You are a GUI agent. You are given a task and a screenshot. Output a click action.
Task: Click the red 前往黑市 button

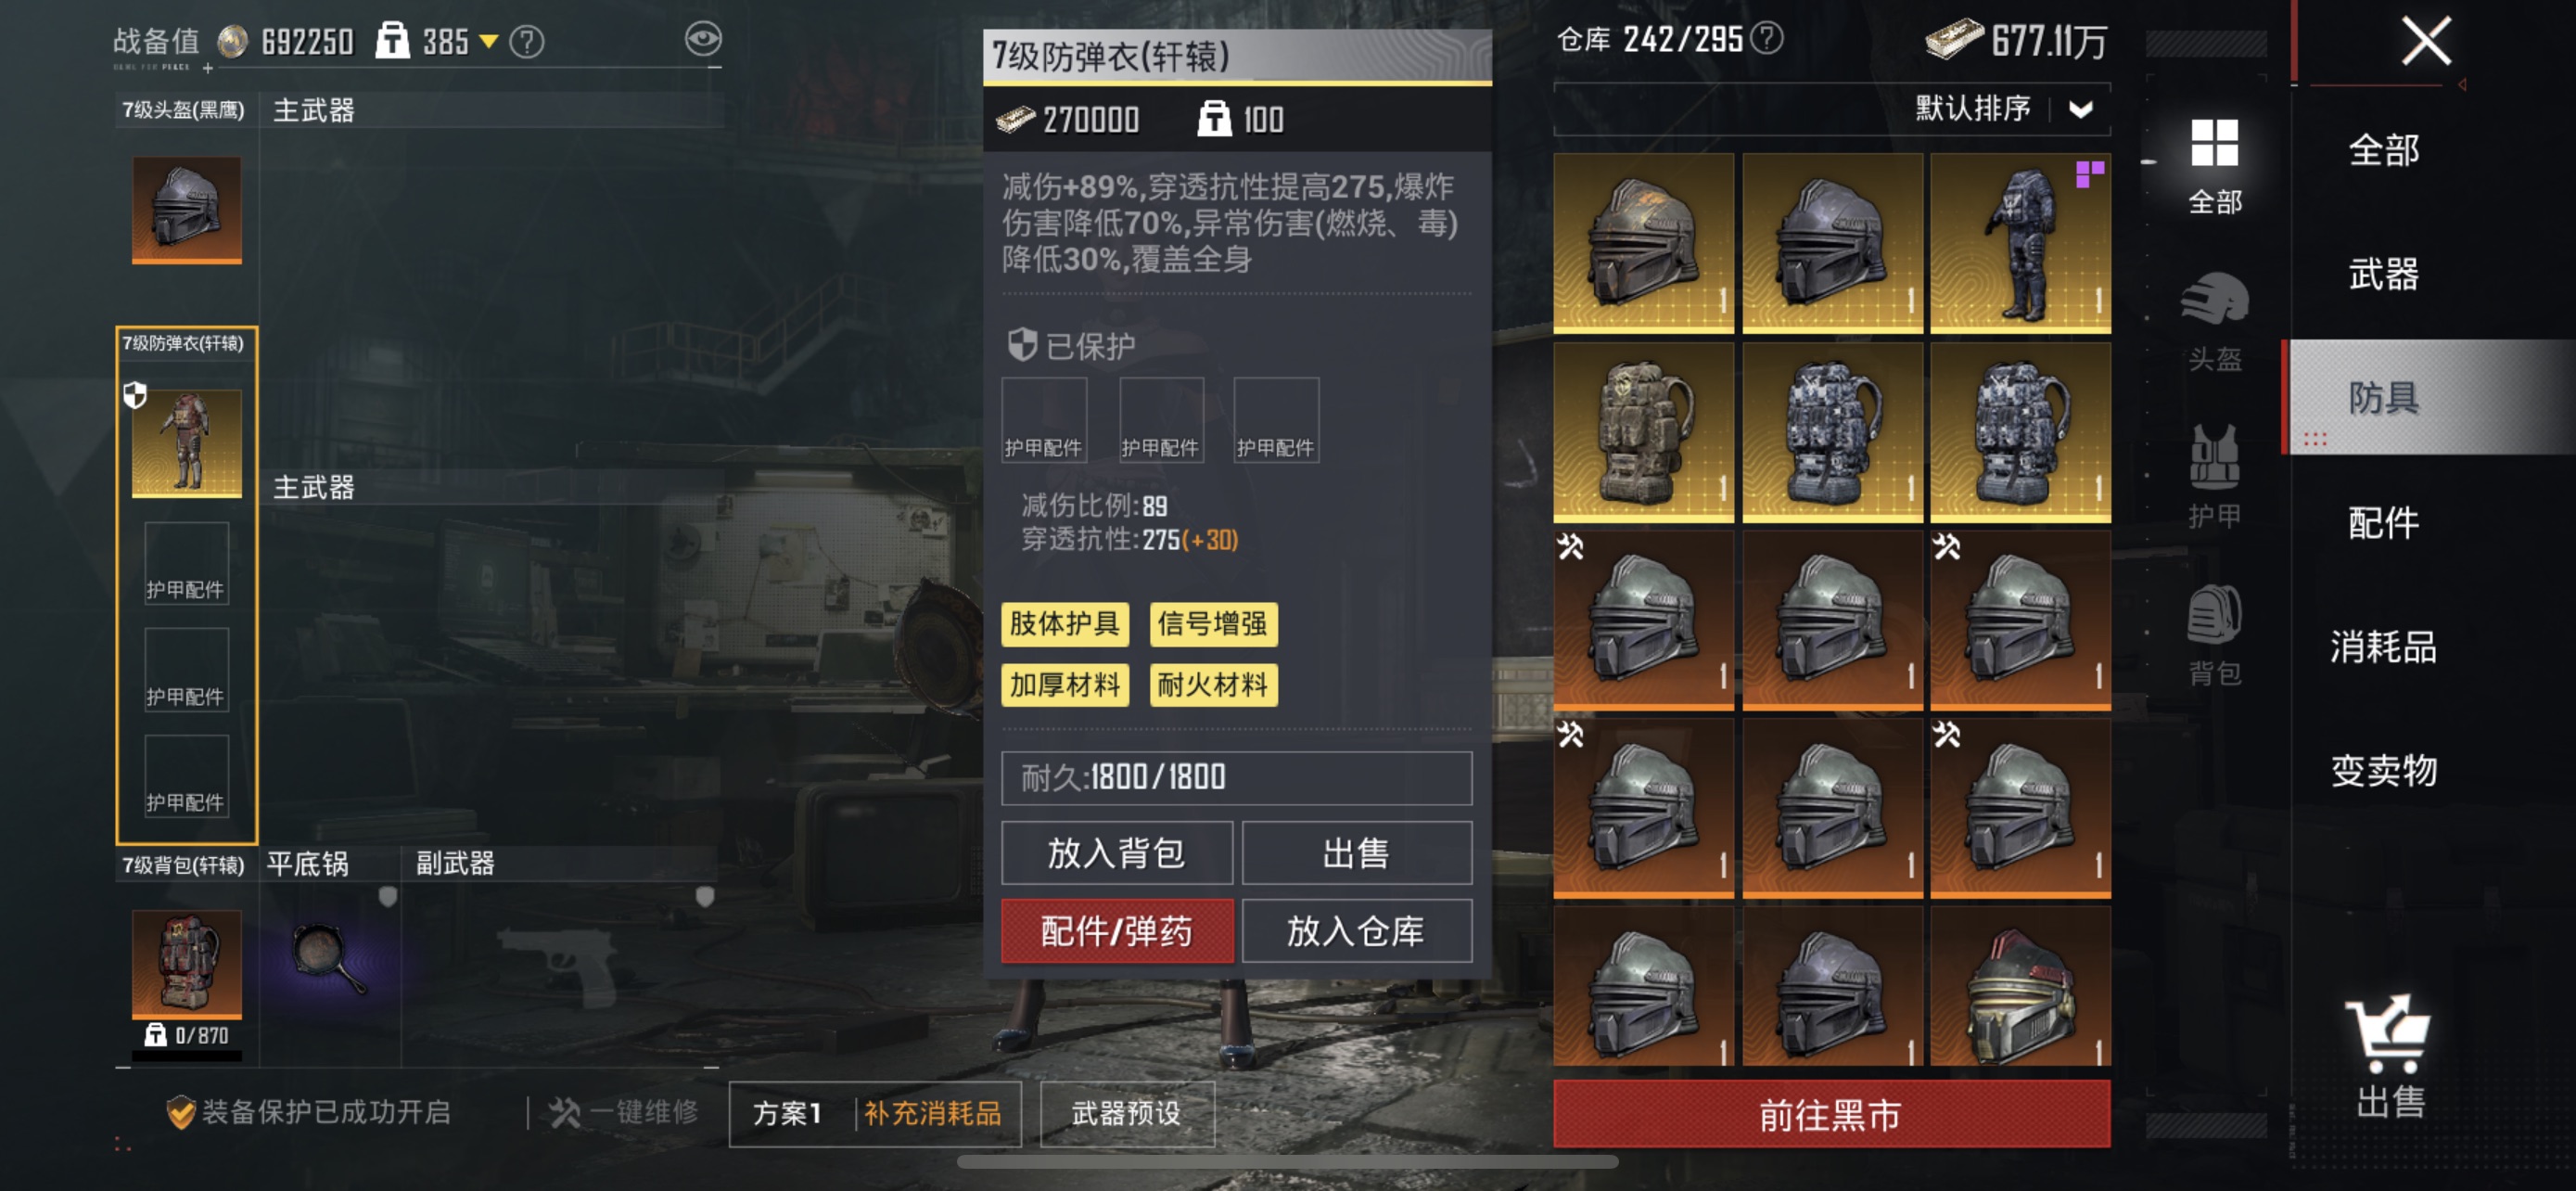click(1831, 1114)
